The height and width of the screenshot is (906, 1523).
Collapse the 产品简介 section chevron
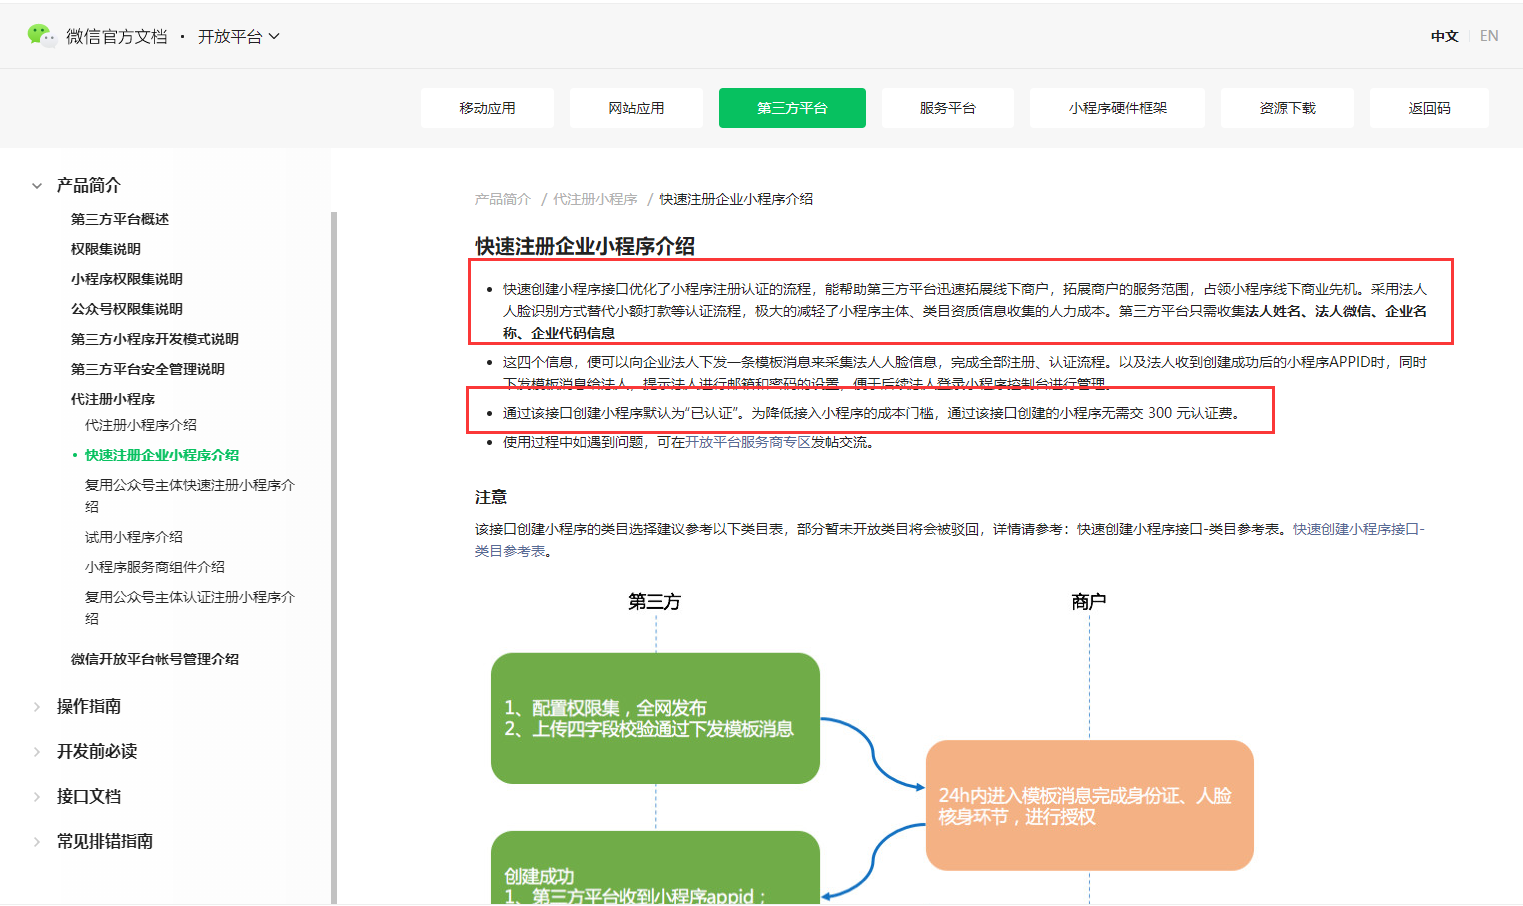pos(37,186)
